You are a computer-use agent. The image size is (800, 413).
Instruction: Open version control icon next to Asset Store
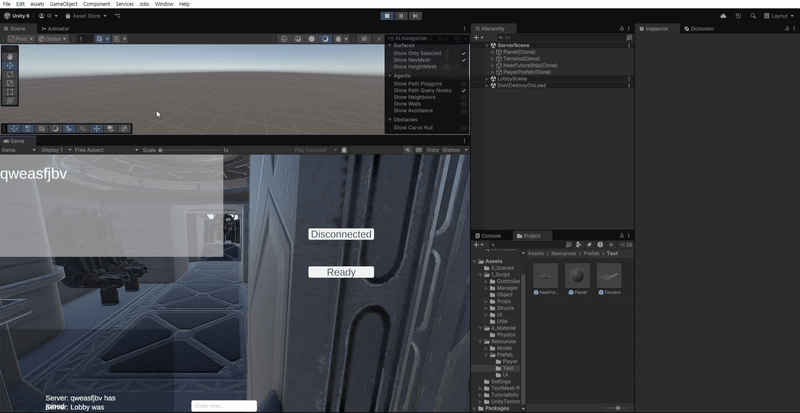117,16
